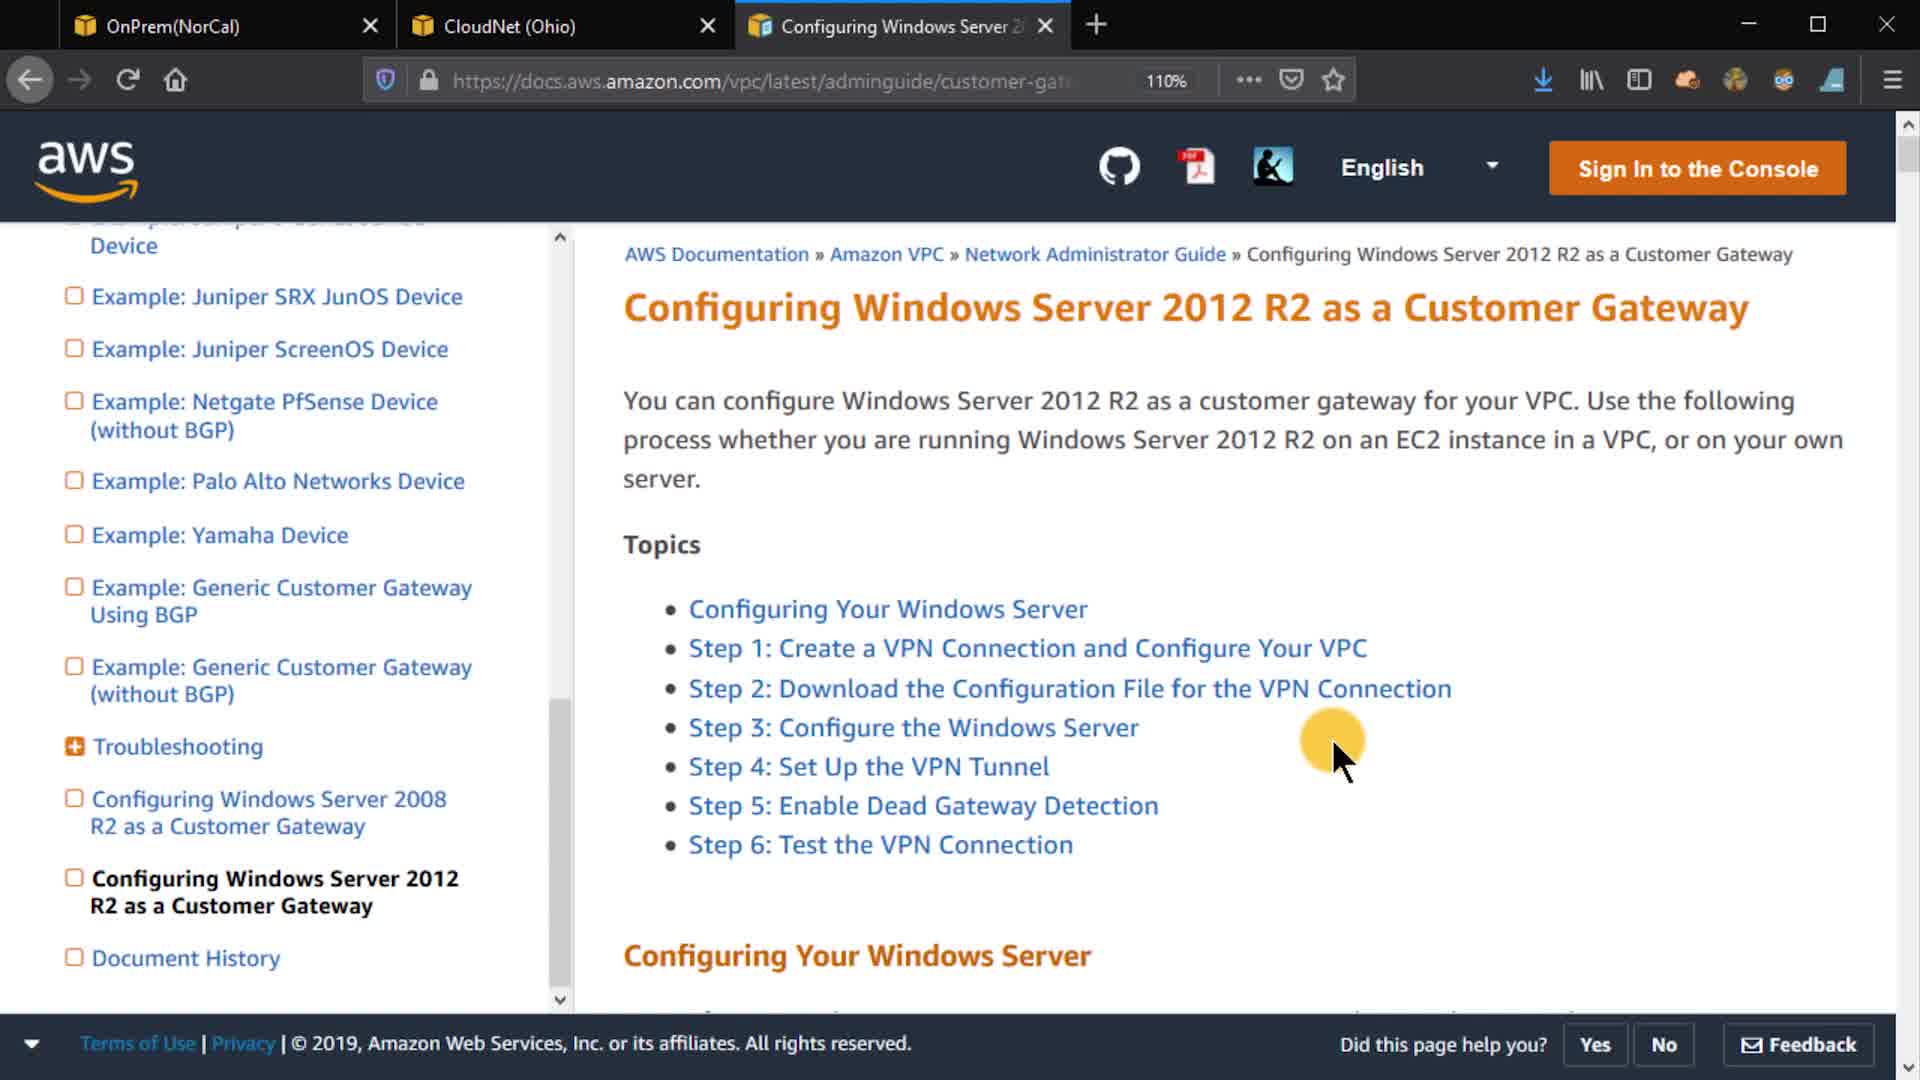Click Sign In to the Console button
Viewport: 1920px width, 1080px height.
1697,169
